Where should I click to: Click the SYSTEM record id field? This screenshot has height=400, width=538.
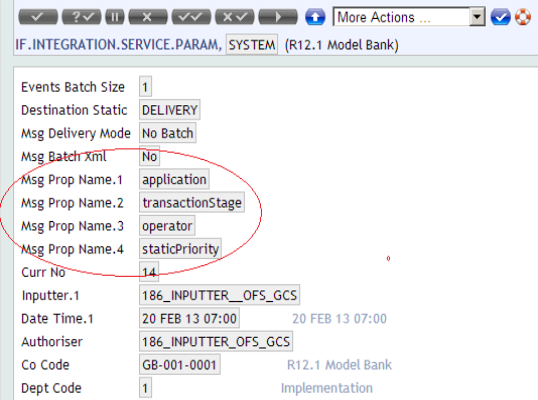(x=252, y=45)
